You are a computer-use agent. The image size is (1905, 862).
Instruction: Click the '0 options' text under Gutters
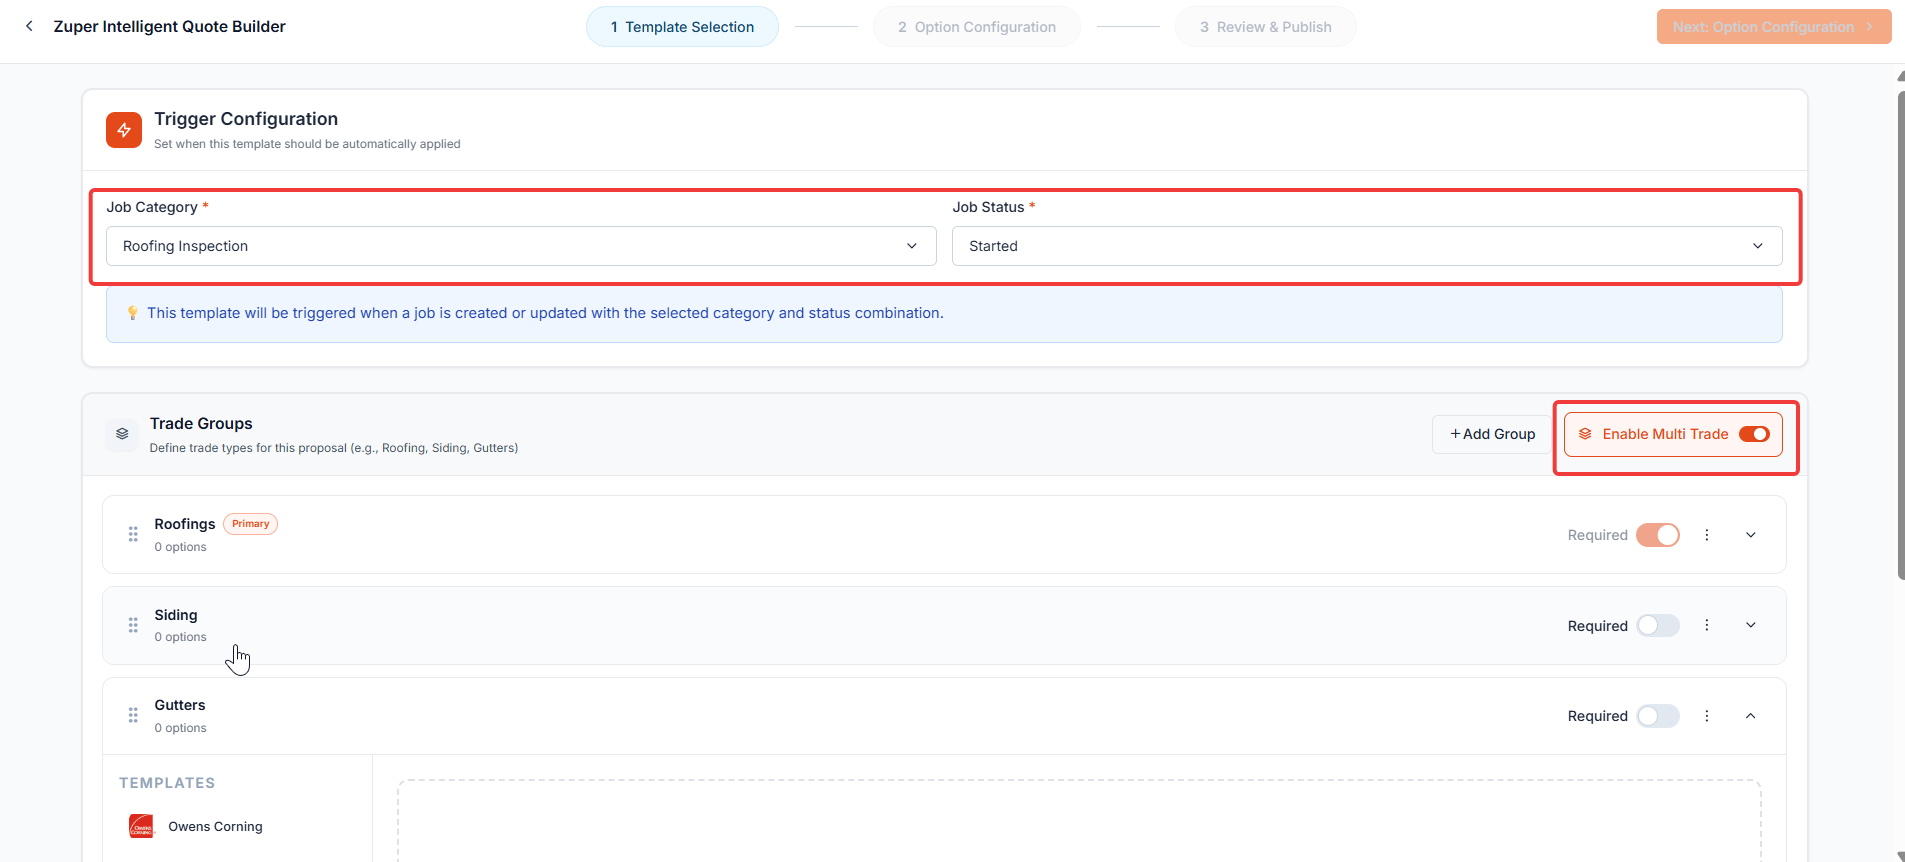coord(181,728)
